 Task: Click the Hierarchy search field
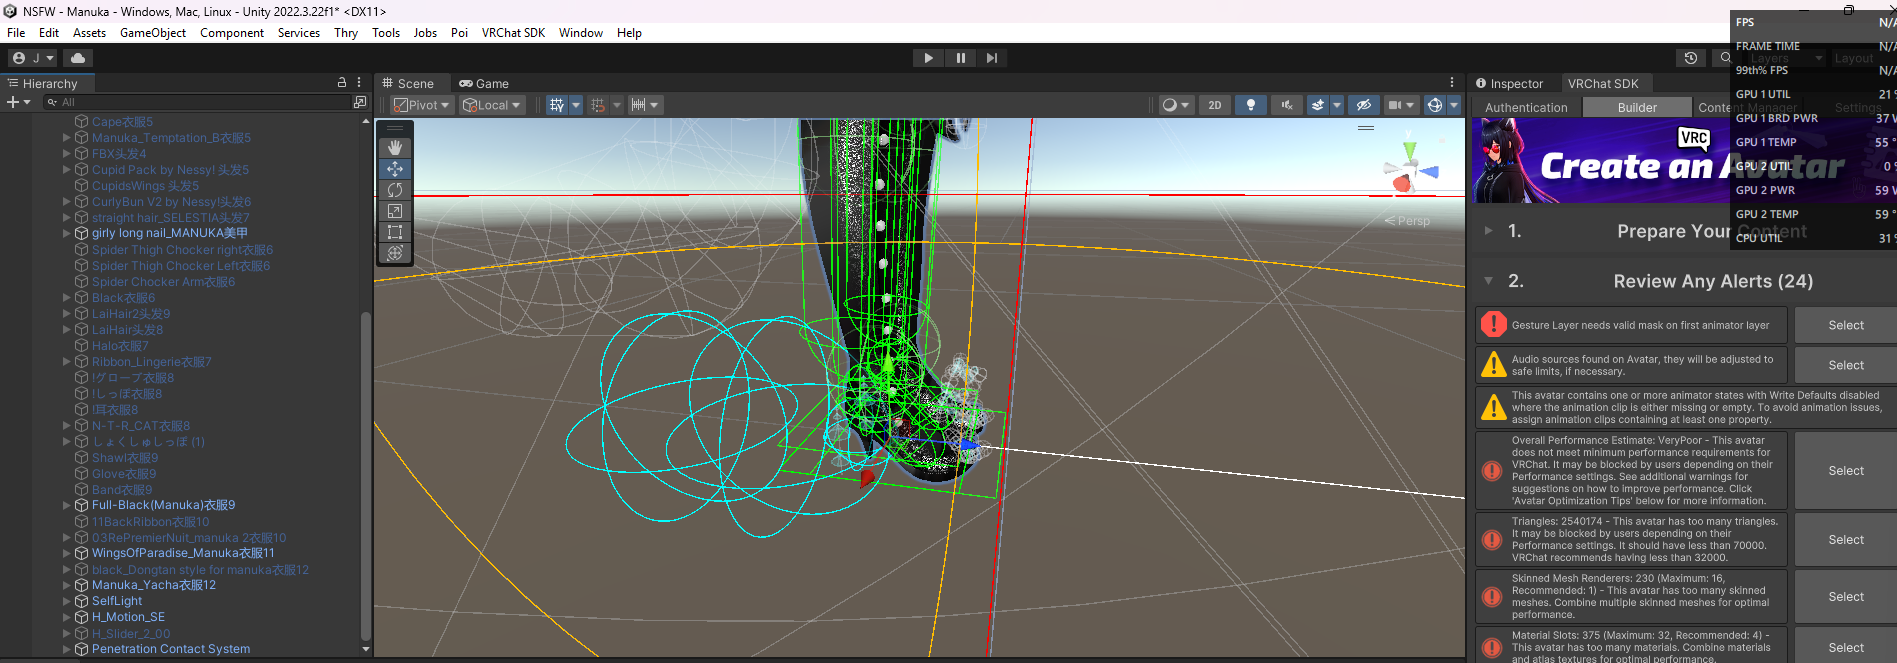(196, 102)
